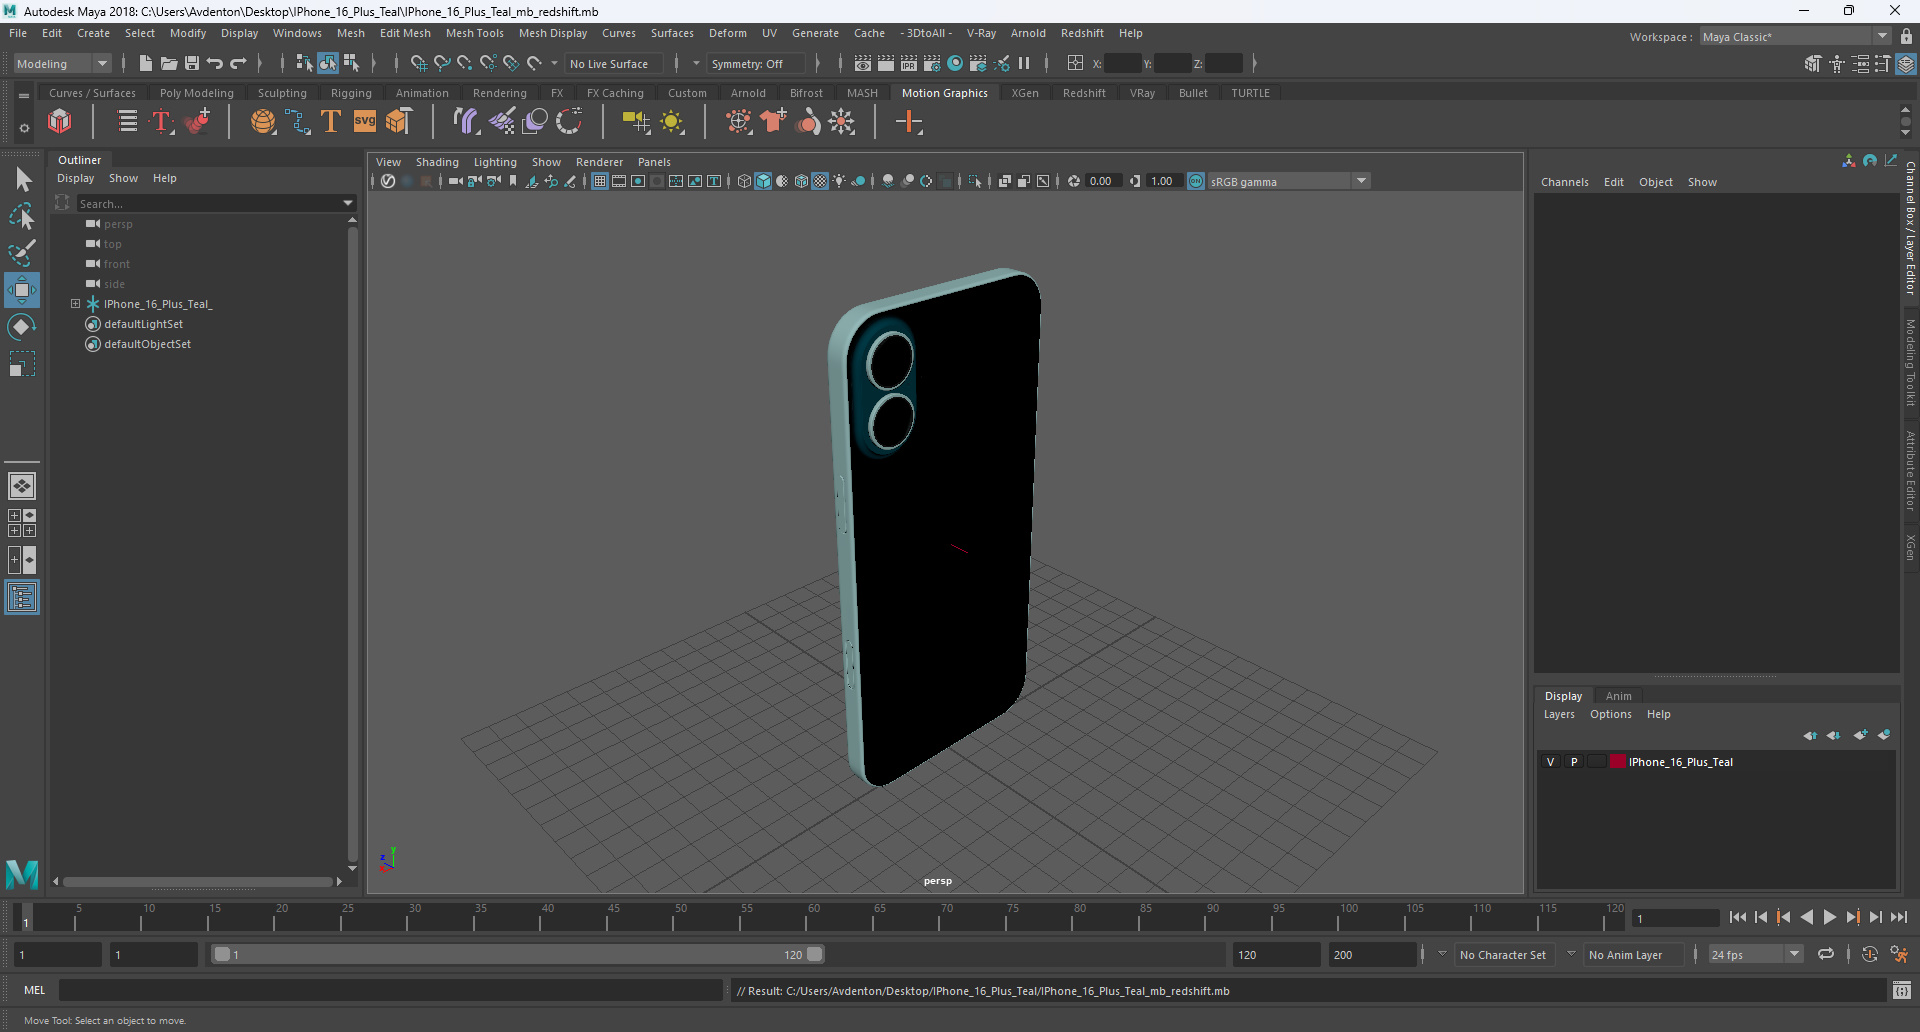This screenshot has width=1920, height=1032.
Task: Select the arrow Select tool in the toolbox
Action: pyautogui.click(x=22, y=180)
